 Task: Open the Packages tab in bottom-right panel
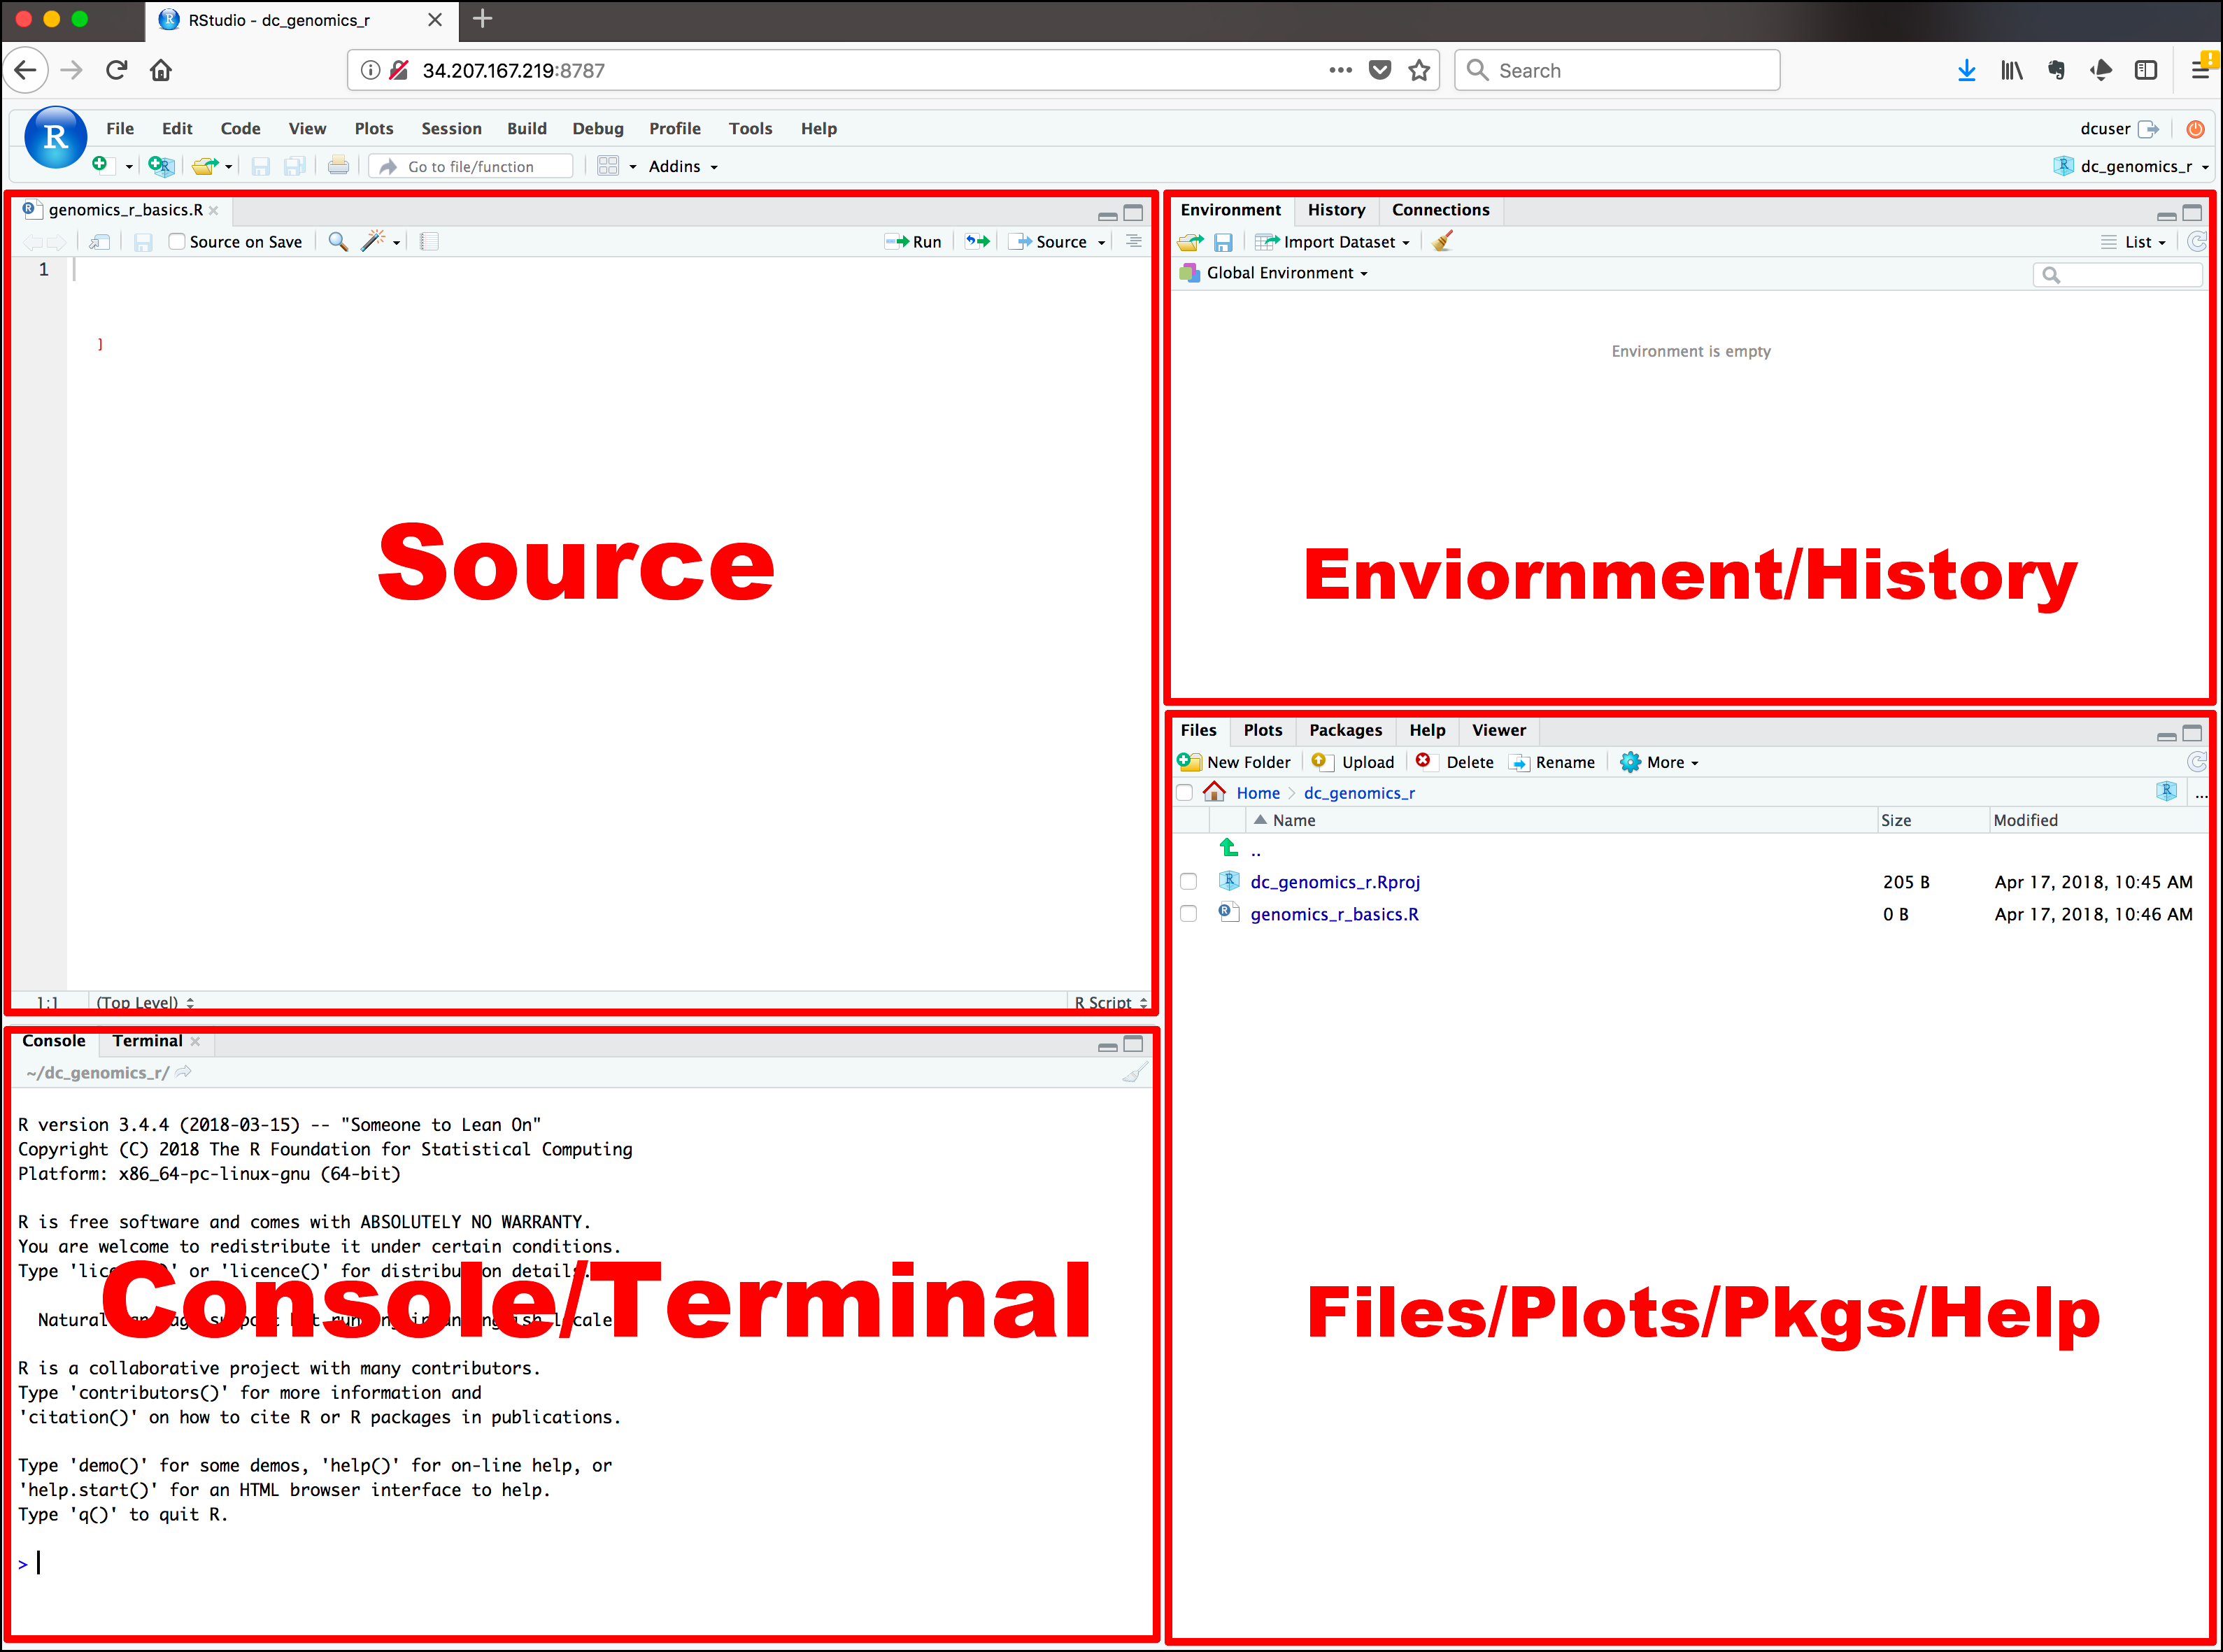pyautogui.click(x=1345, y=729)
